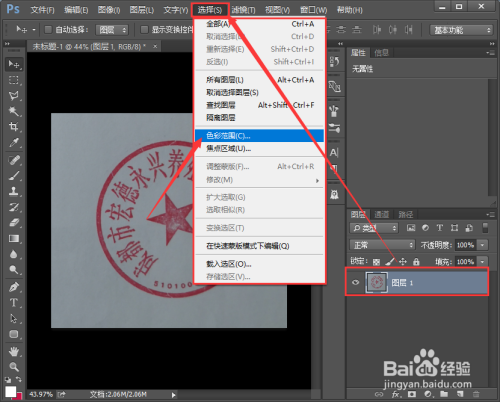The image size is (500, 402).
Task: Open the Character panel icon
Action: [334, 153]
